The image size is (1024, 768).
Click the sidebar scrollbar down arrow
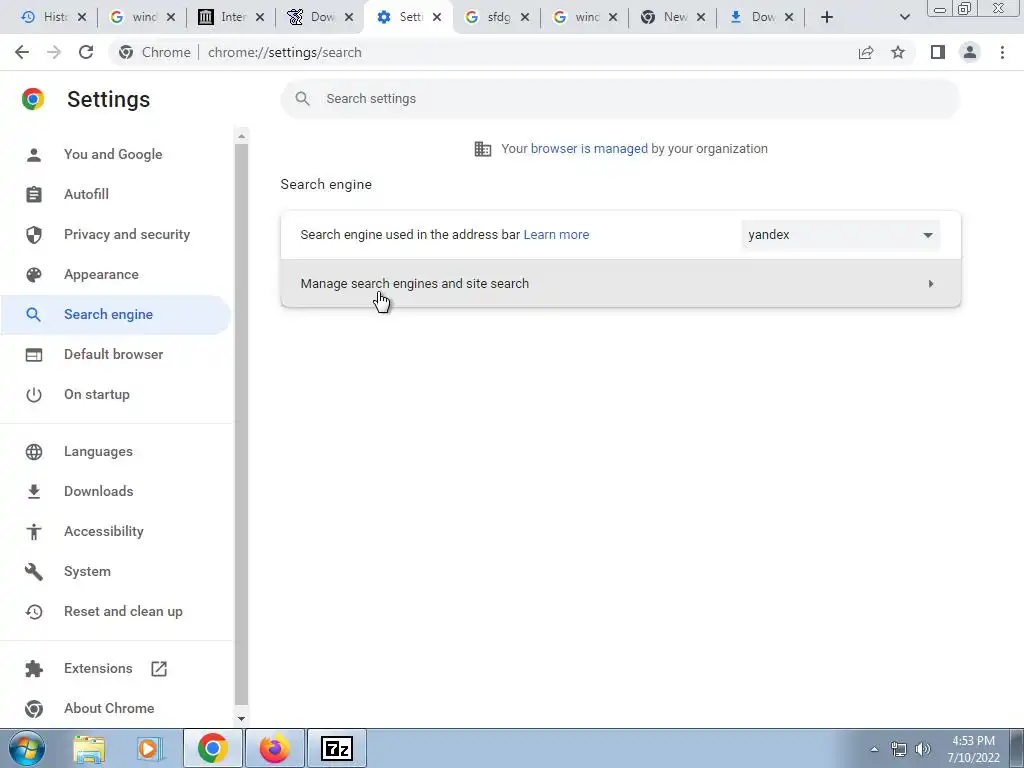242,718
